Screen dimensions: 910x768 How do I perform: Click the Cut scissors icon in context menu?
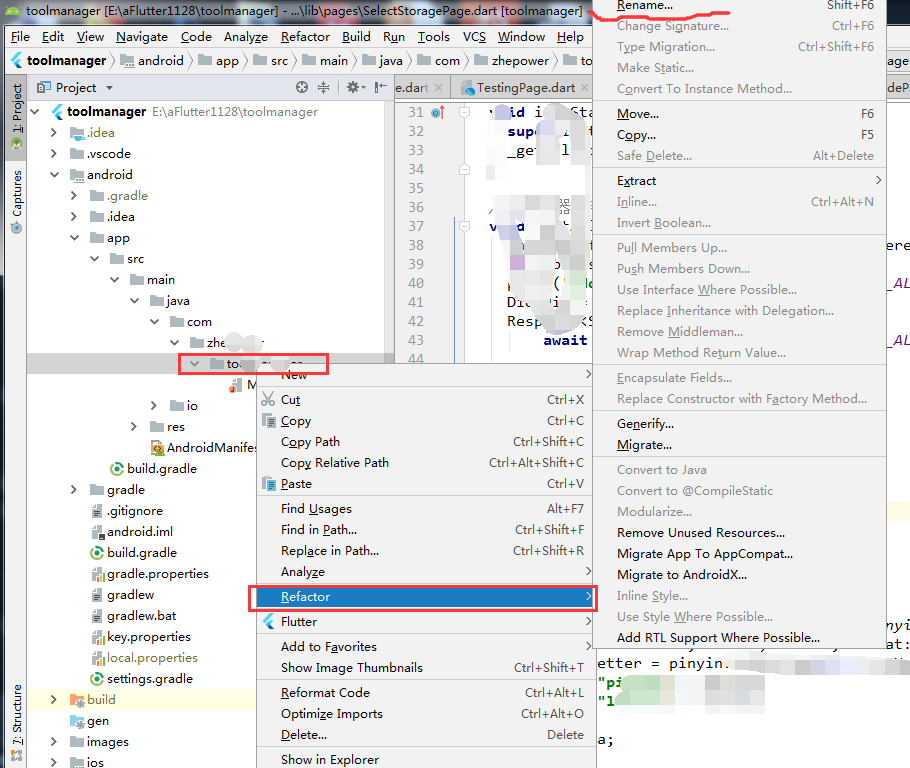268,399
